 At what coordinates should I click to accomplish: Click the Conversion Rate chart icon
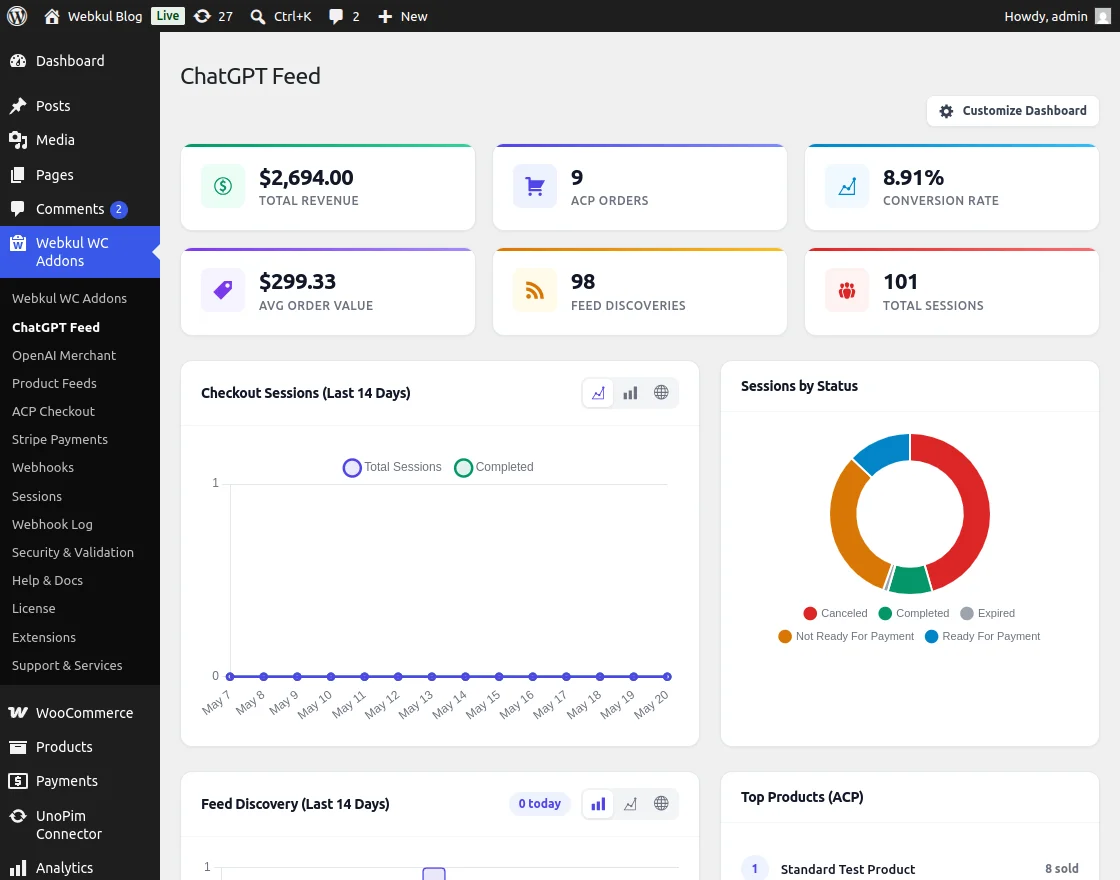click(847, 186)
